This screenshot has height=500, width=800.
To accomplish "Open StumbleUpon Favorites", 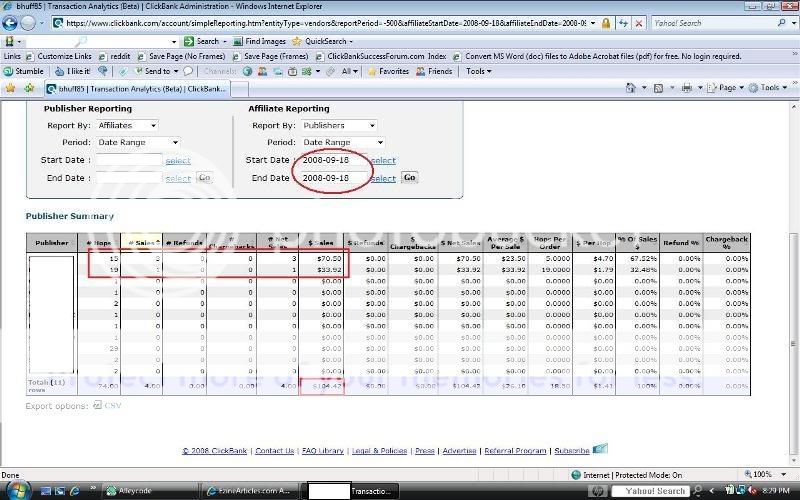I will point(388,71).
